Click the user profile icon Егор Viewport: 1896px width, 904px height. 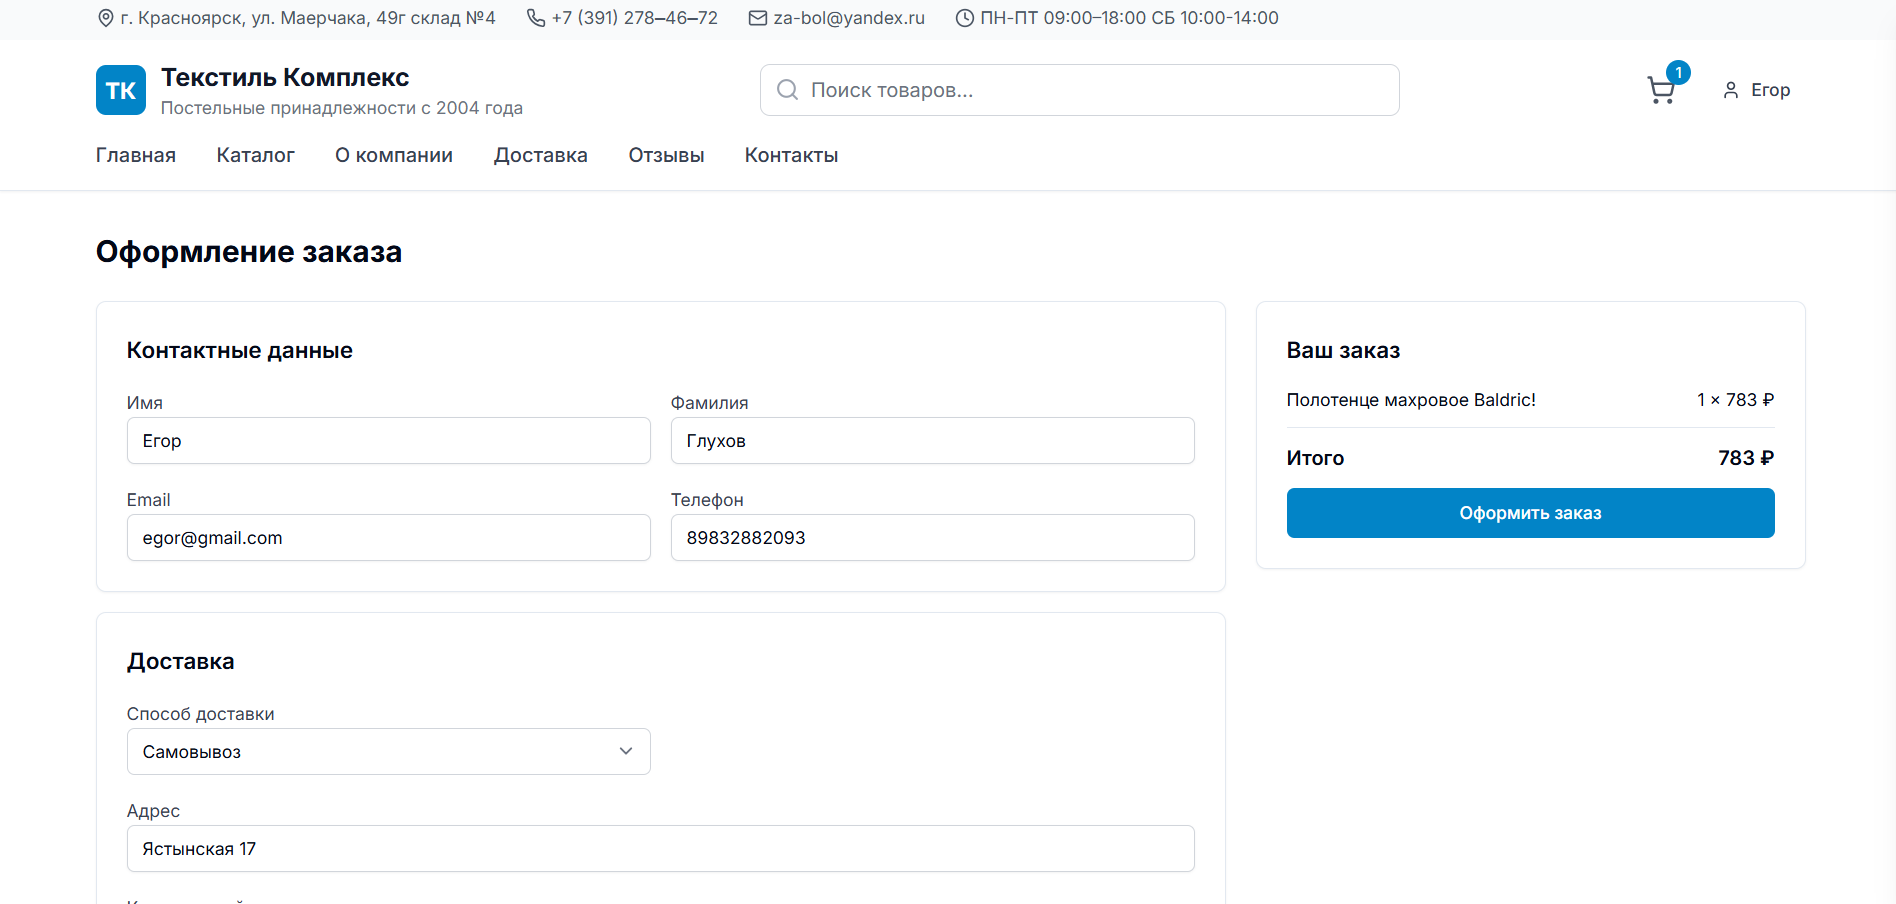tap(1730, 90)
